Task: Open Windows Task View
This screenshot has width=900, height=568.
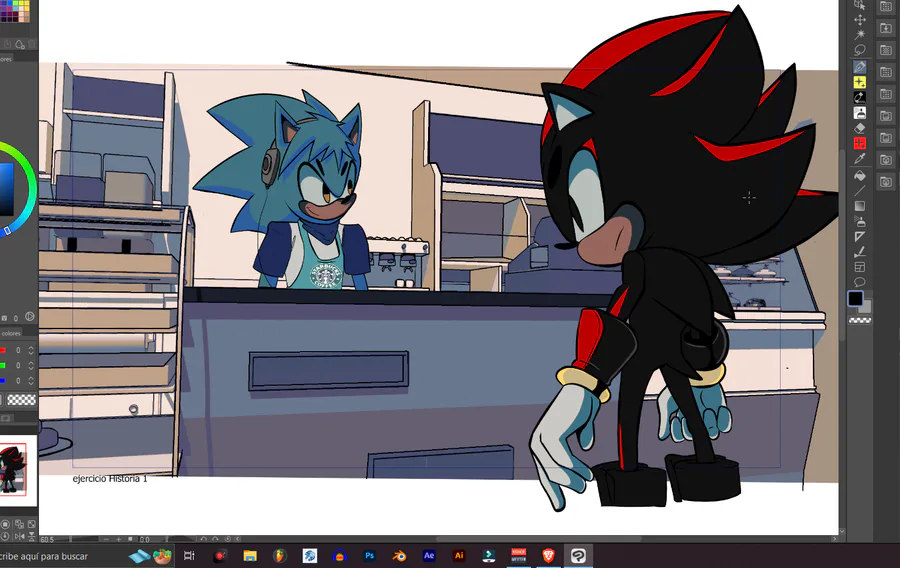Action: coord(189,555)
